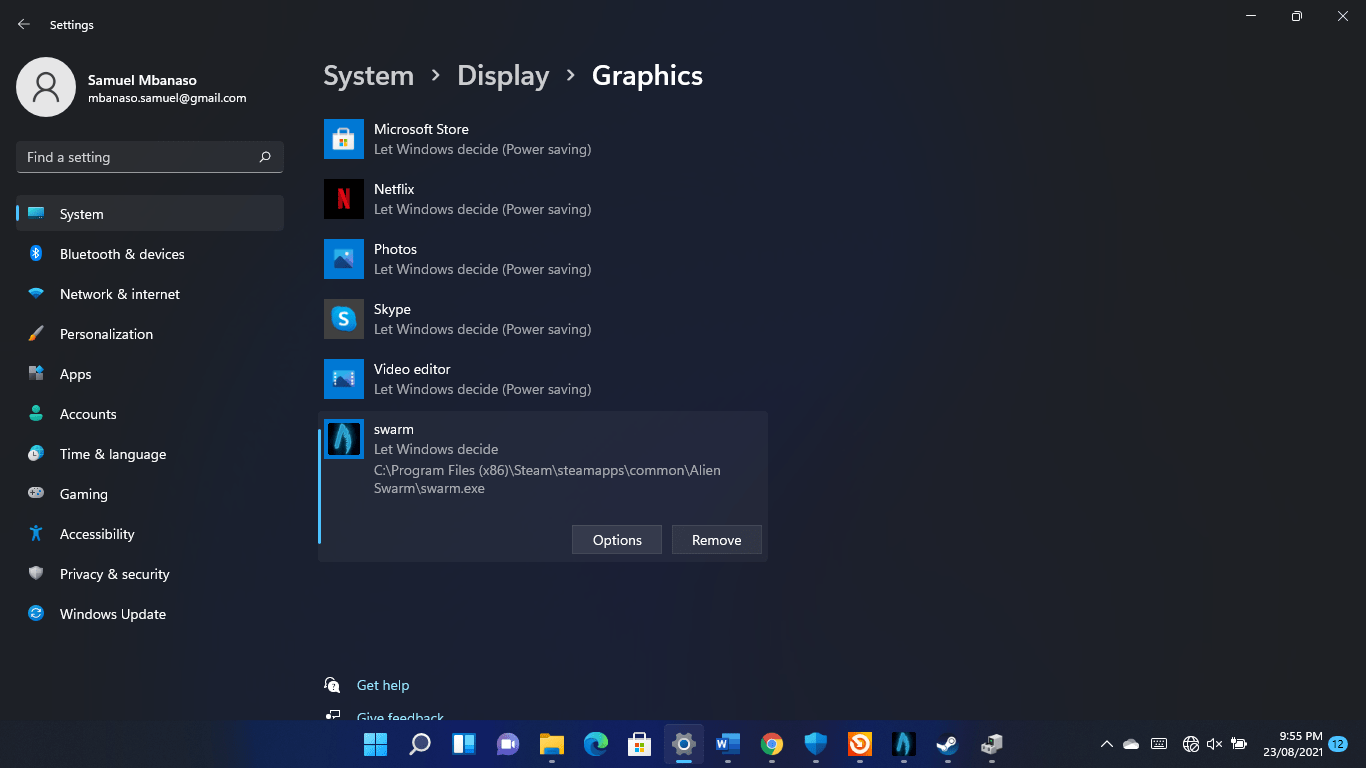The width and height of the screenshot is (1366, 768).
Task: Open the touch keyboard tray icon
Action: 1159,744
